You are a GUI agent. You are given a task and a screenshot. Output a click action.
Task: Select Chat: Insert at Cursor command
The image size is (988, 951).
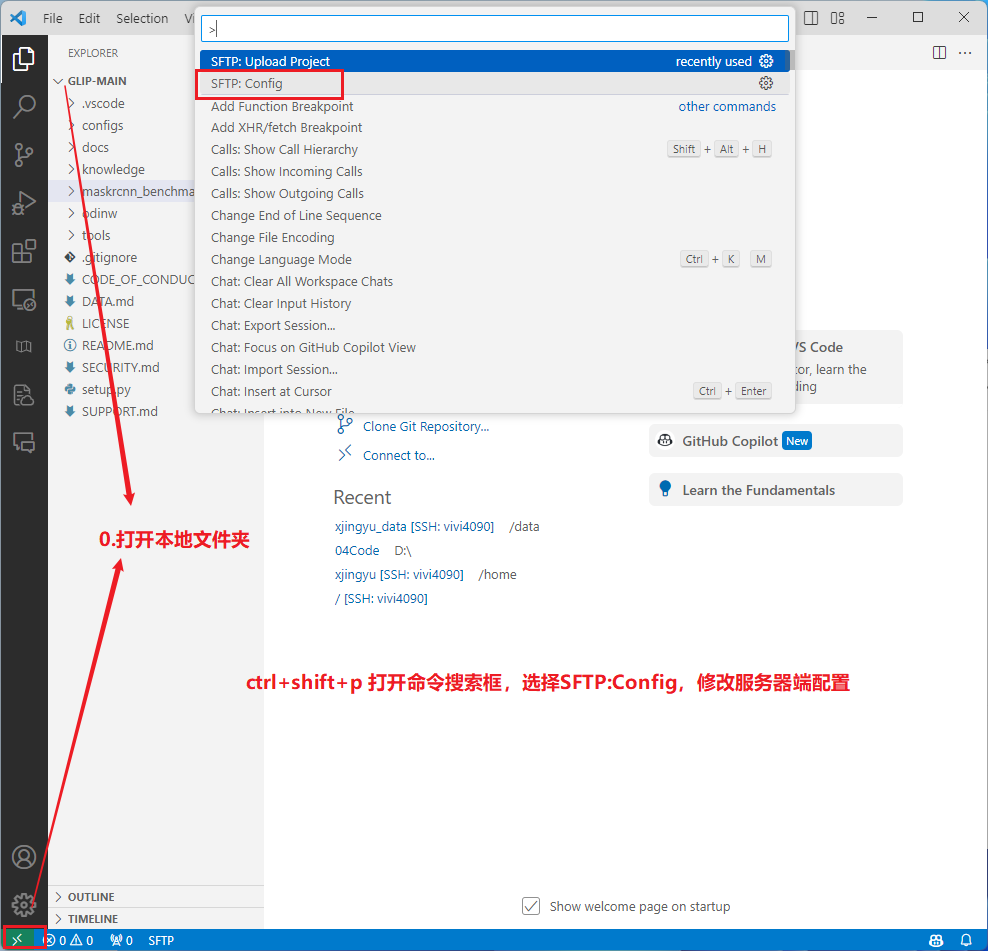(495, 391)
